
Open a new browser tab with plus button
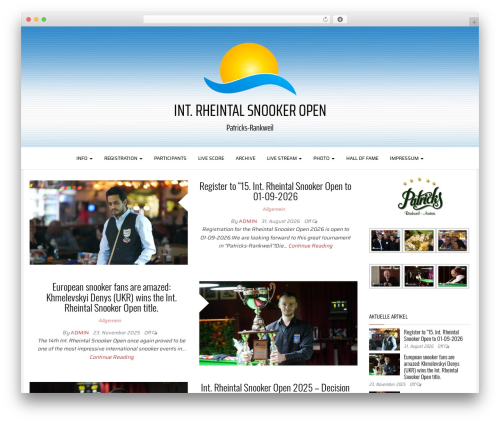(x=474, y=22)
